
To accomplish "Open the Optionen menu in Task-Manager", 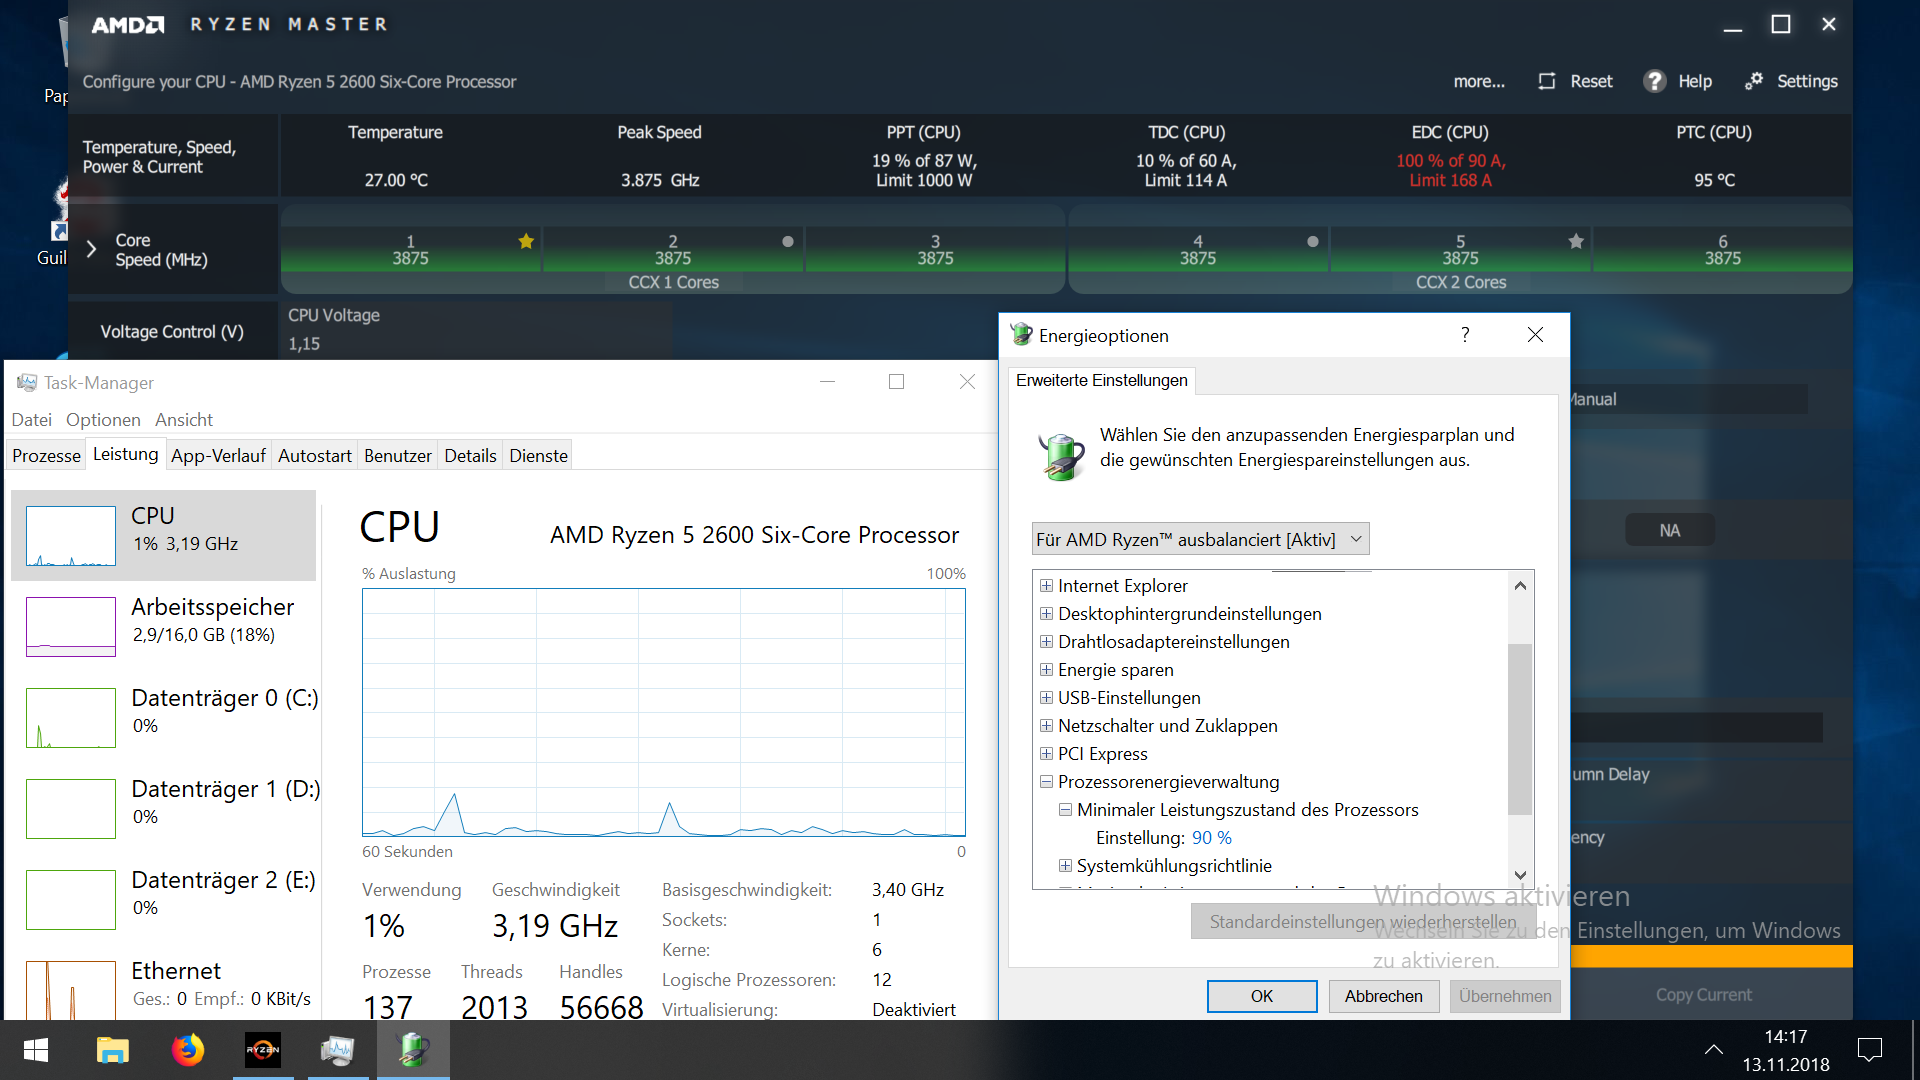I will click(x=103, y=420).
